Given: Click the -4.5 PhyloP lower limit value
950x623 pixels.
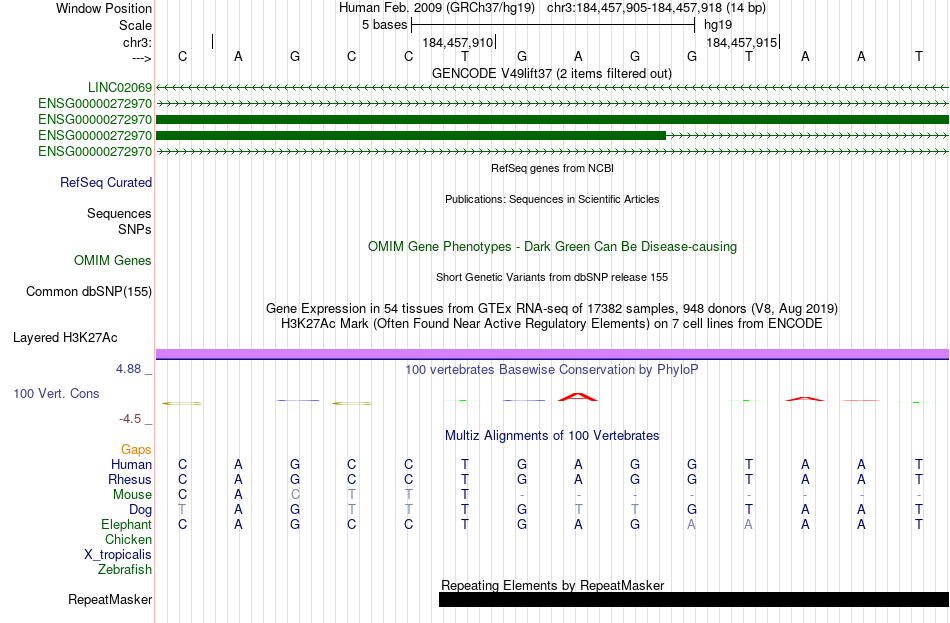Looking at the screenshot, I should coord(130,419).
